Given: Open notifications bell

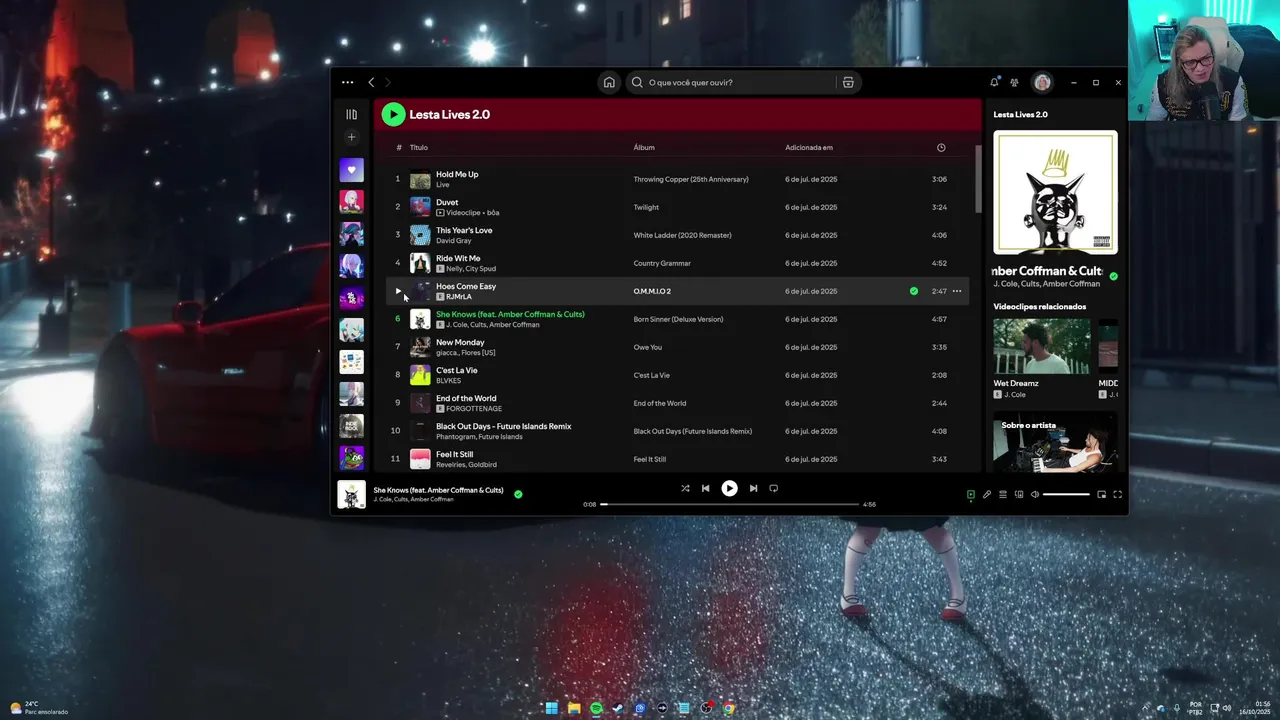Looking at the screenshot, I should click(994, 82).
